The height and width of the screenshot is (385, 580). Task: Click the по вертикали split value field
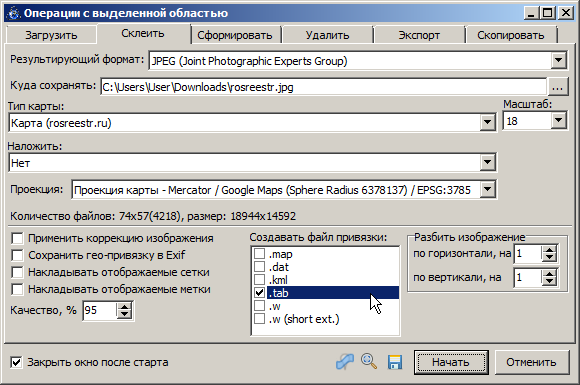point(528,277)
